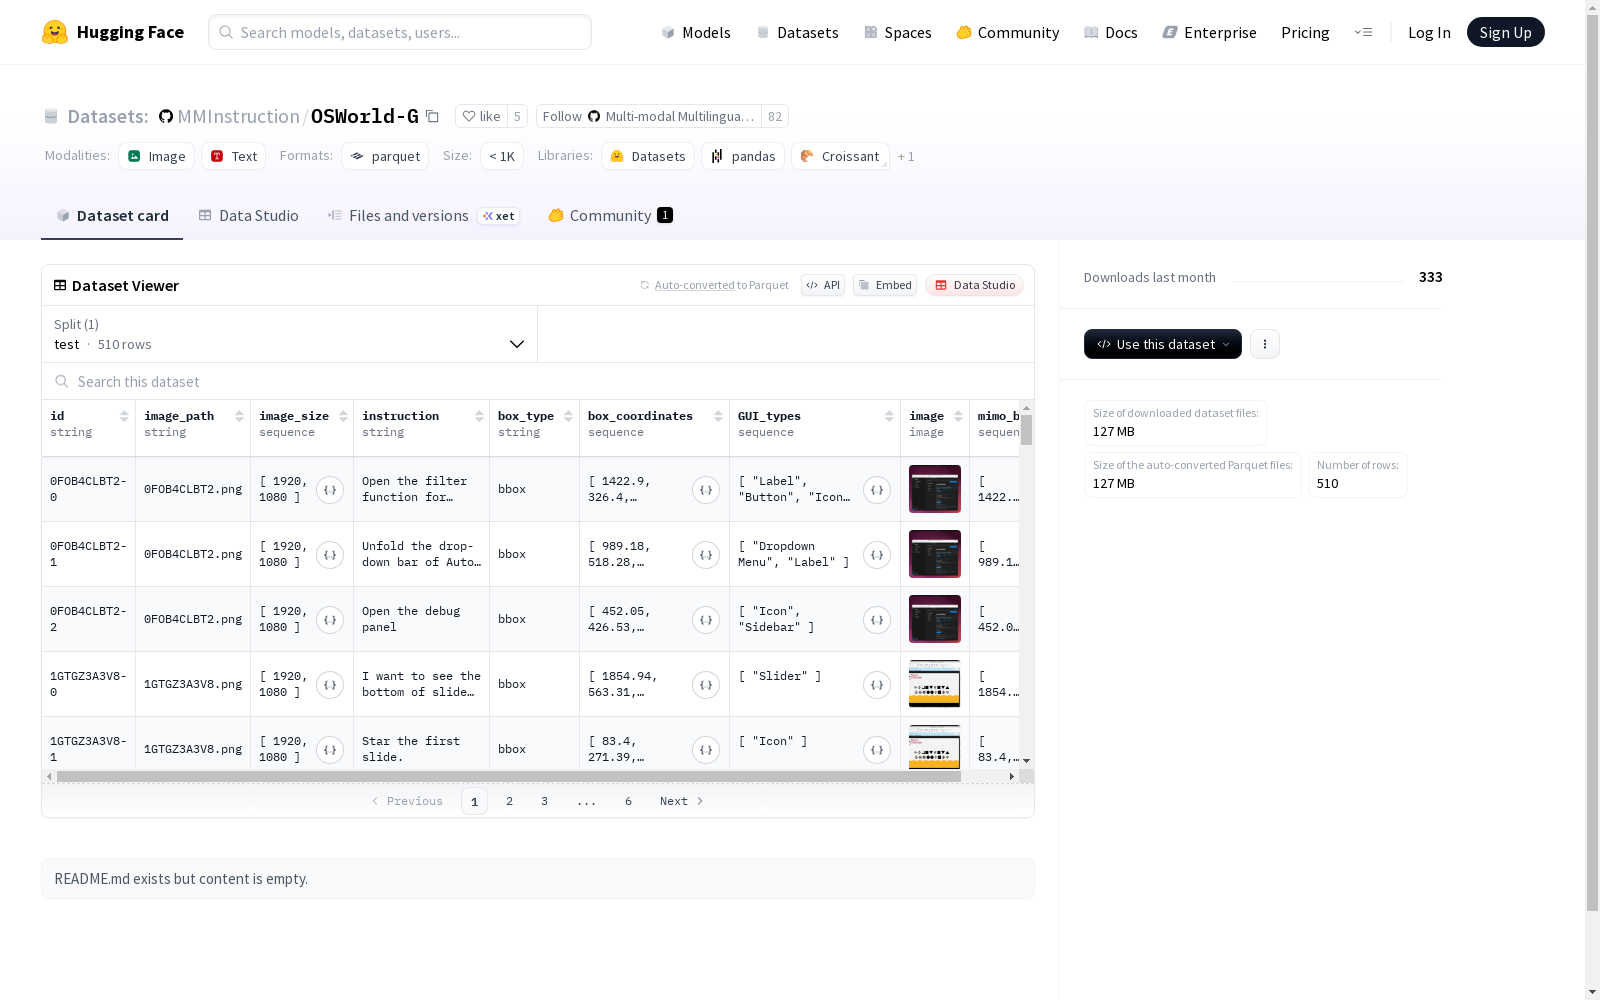
Task: Sort by the box_coordinates column
Action: [718, 416]
